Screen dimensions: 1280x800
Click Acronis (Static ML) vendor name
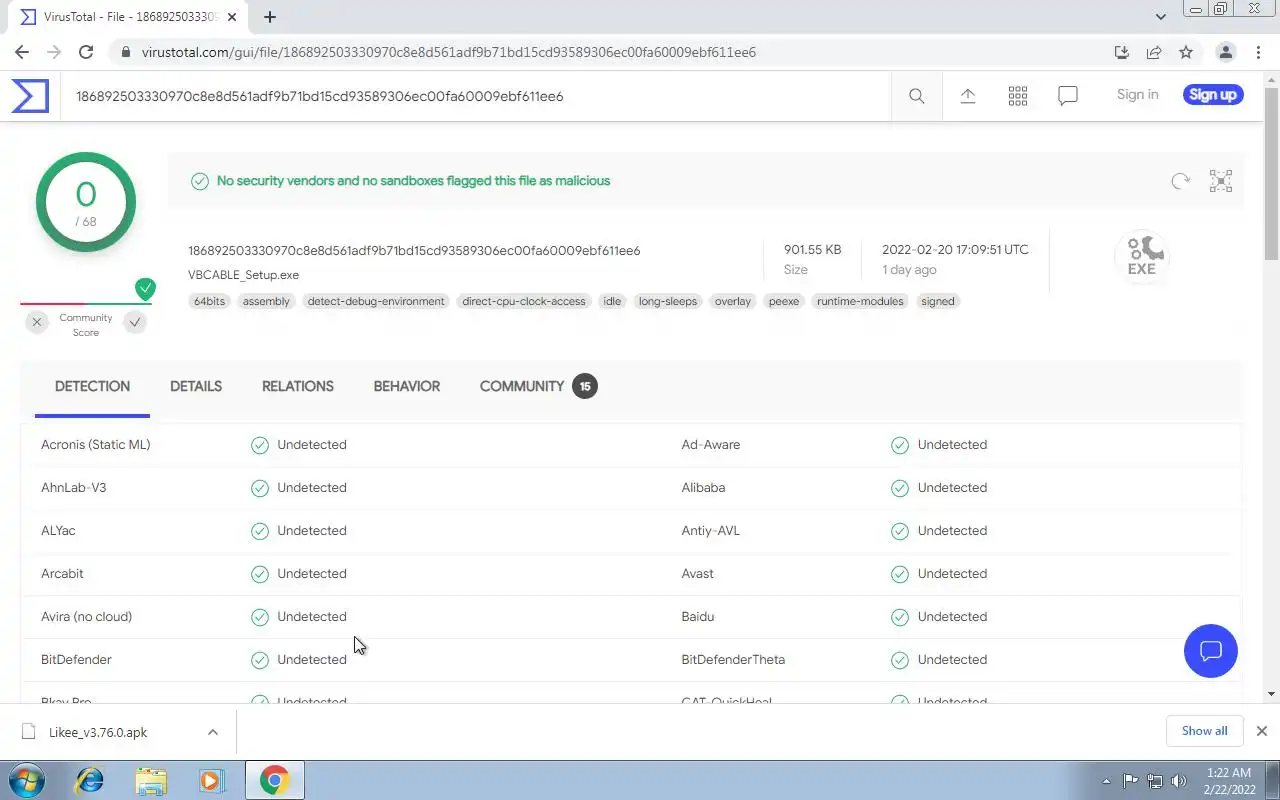[x=96, y=445]
